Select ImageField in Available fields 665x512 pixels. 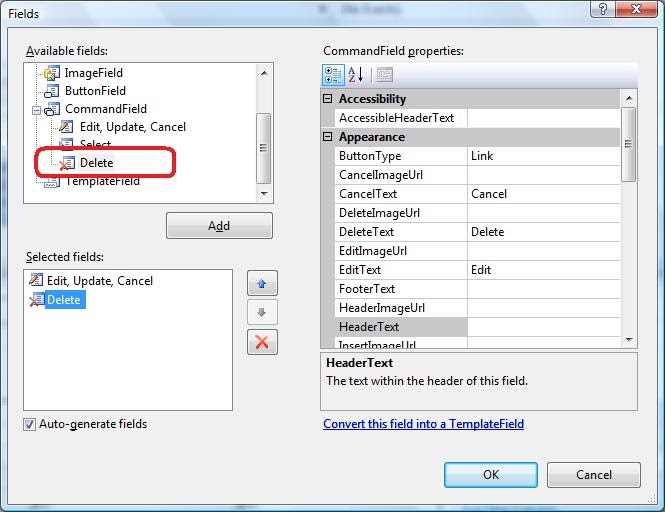[x=94, y=73]
